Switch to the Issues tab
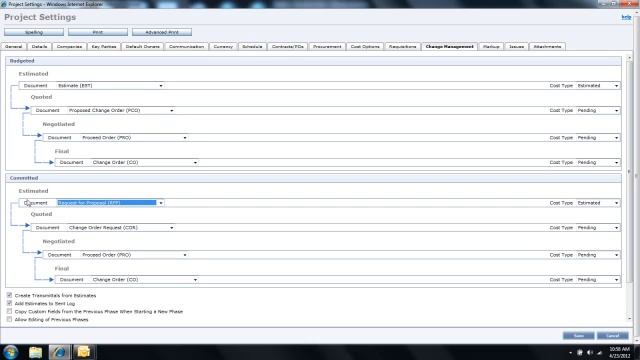 (517, 47)
